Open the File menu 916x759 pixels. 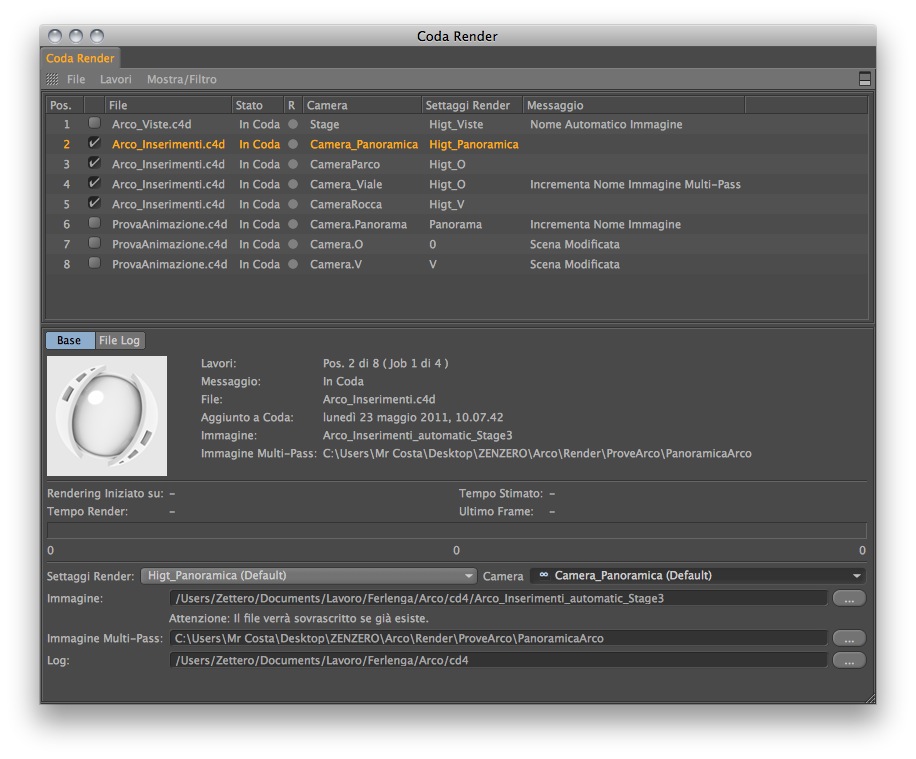click(x=76, y=79)
